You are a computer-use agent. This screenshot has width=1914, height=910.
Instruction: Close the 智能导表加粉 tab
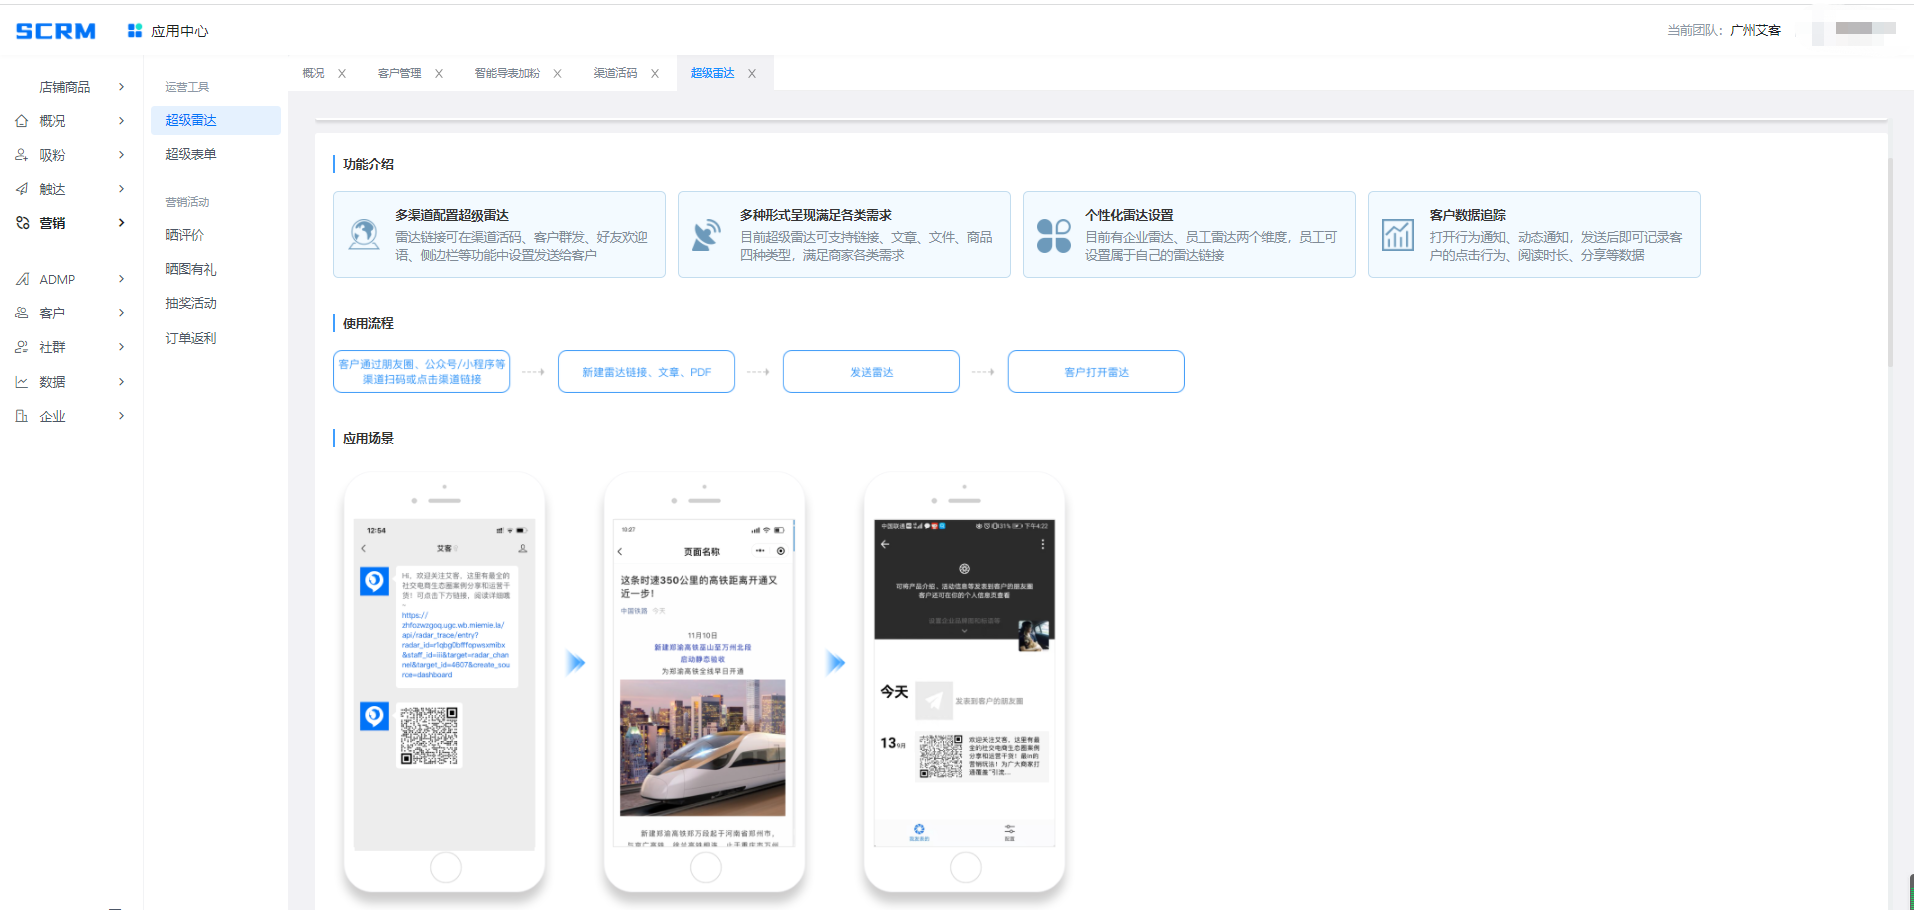(557, 74)
